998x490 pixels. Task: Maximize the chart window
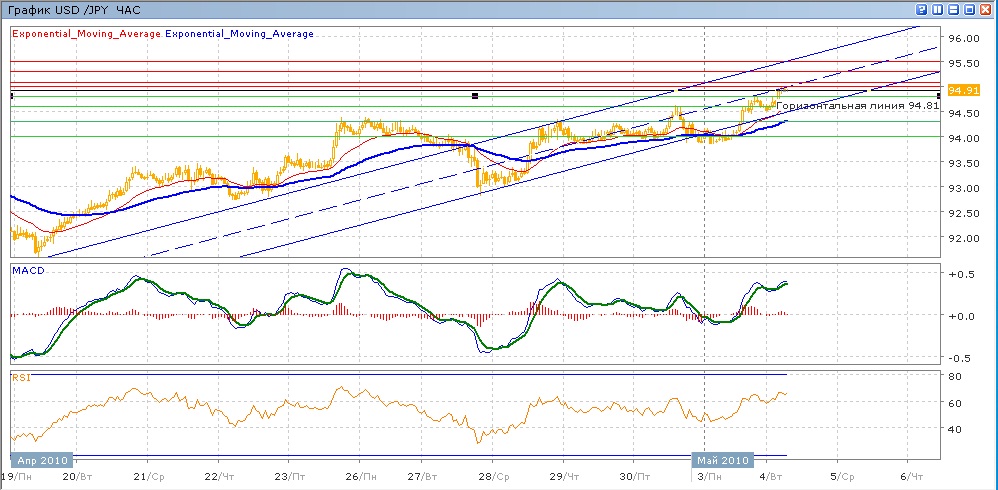(969, 8)
